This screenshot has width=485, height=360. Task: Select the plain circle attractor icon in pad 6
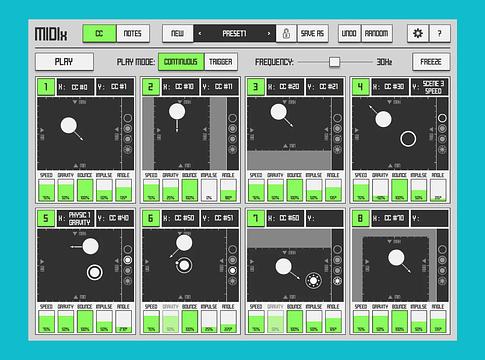(x=233, y=249)
